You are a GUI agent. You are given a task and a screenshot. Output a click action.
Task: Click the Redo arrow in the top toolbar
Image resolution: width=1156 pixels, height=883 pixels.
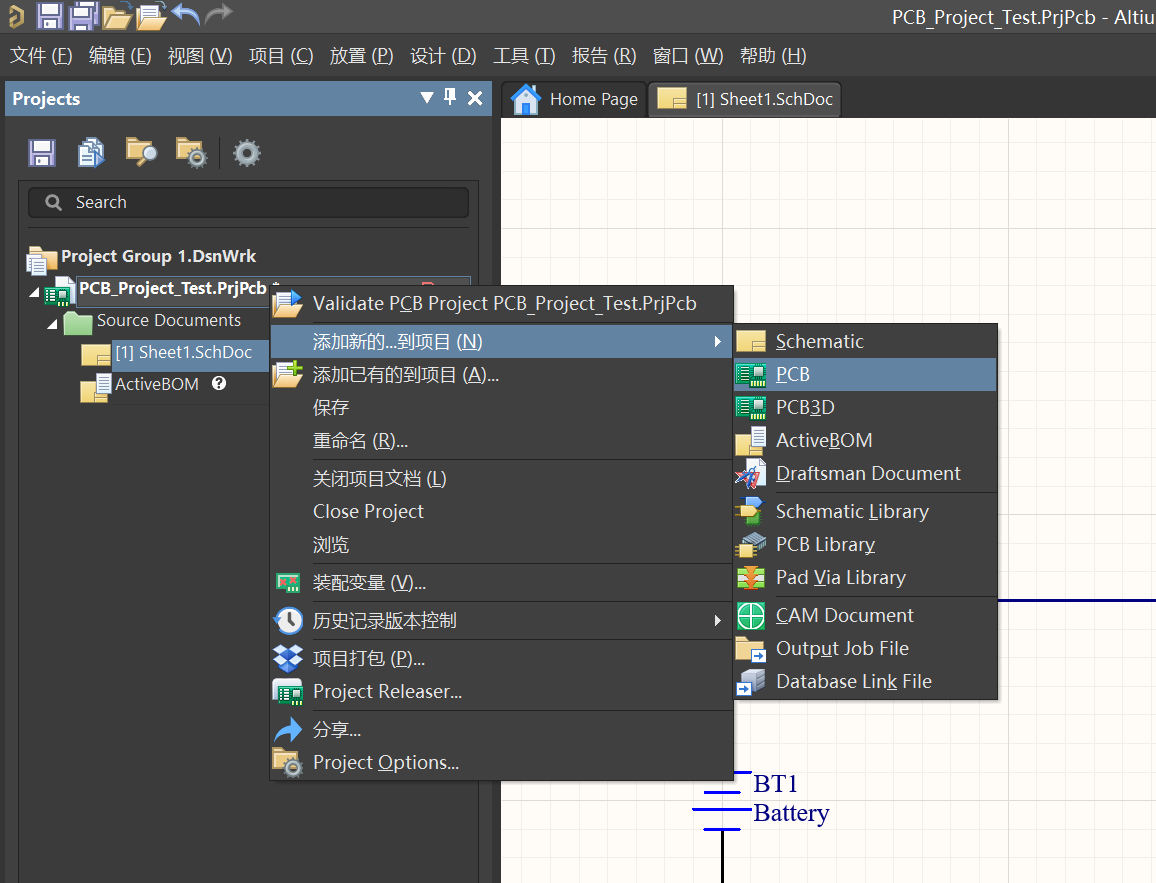coord(218,14)
